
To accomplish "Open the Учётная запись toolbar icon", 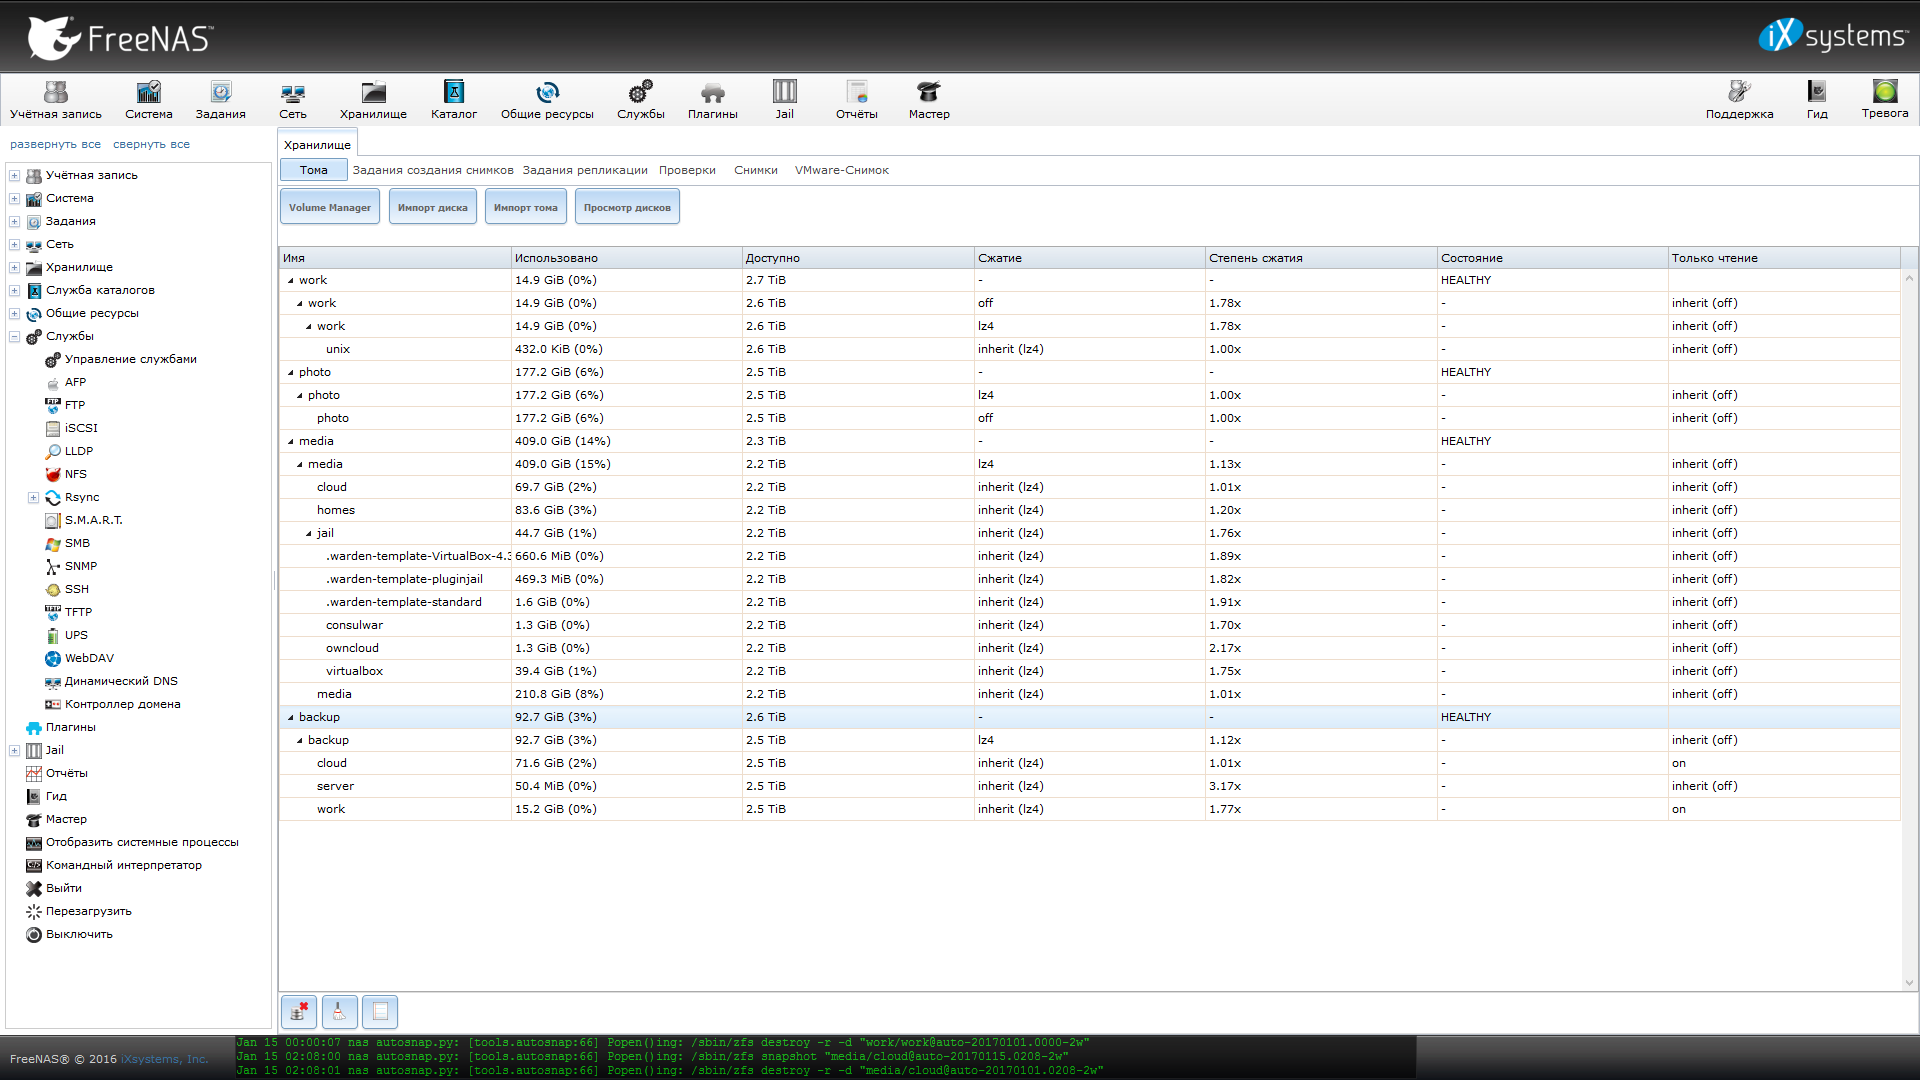I will [x=56, y=100].
